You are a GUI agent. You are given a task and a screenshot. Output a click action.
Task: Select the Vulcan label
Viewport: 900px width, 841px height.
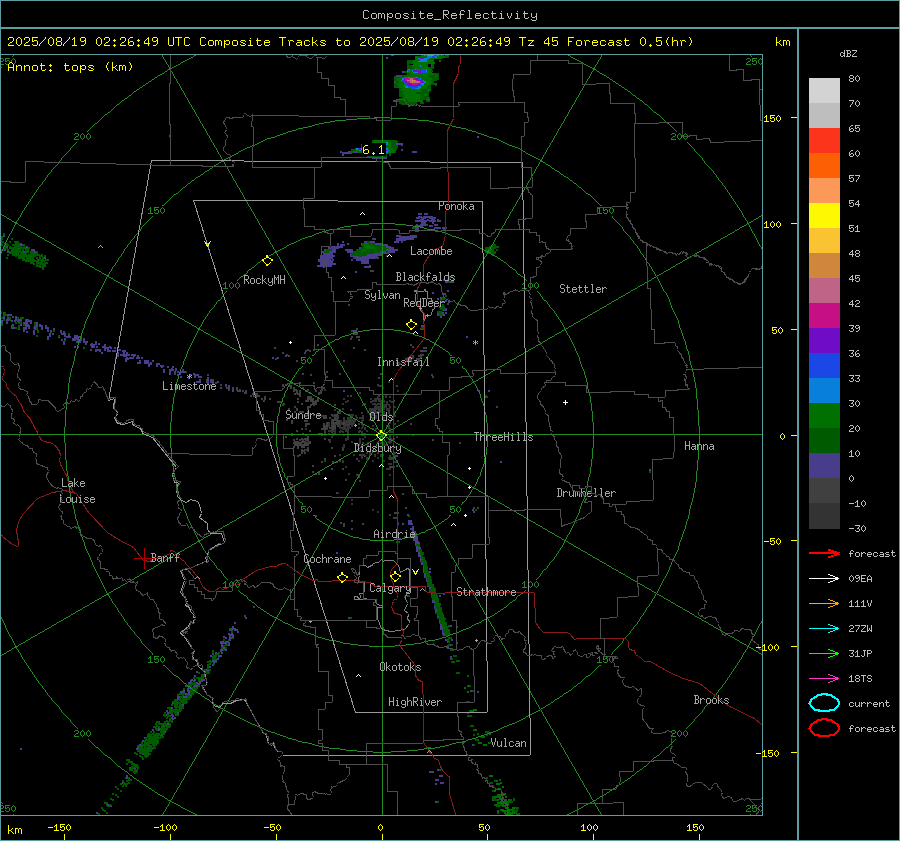pyautogui.click(x=508, y=743)
